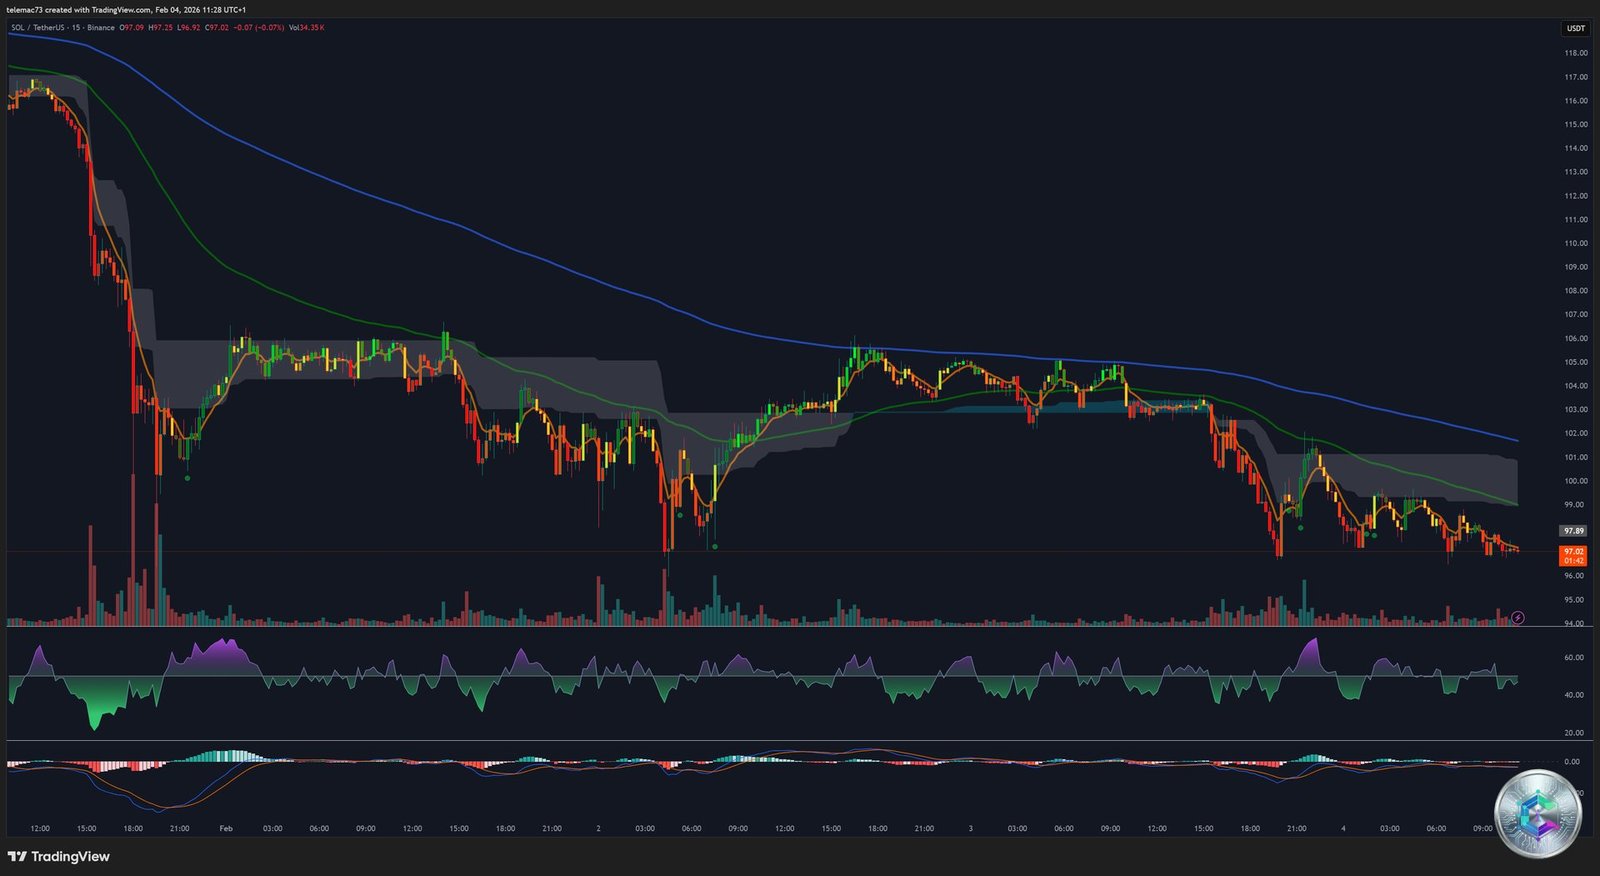Viewport: 1600px width, 876px height.
Task: Click the Feb date label on the time axis
Action: (226, 828)
